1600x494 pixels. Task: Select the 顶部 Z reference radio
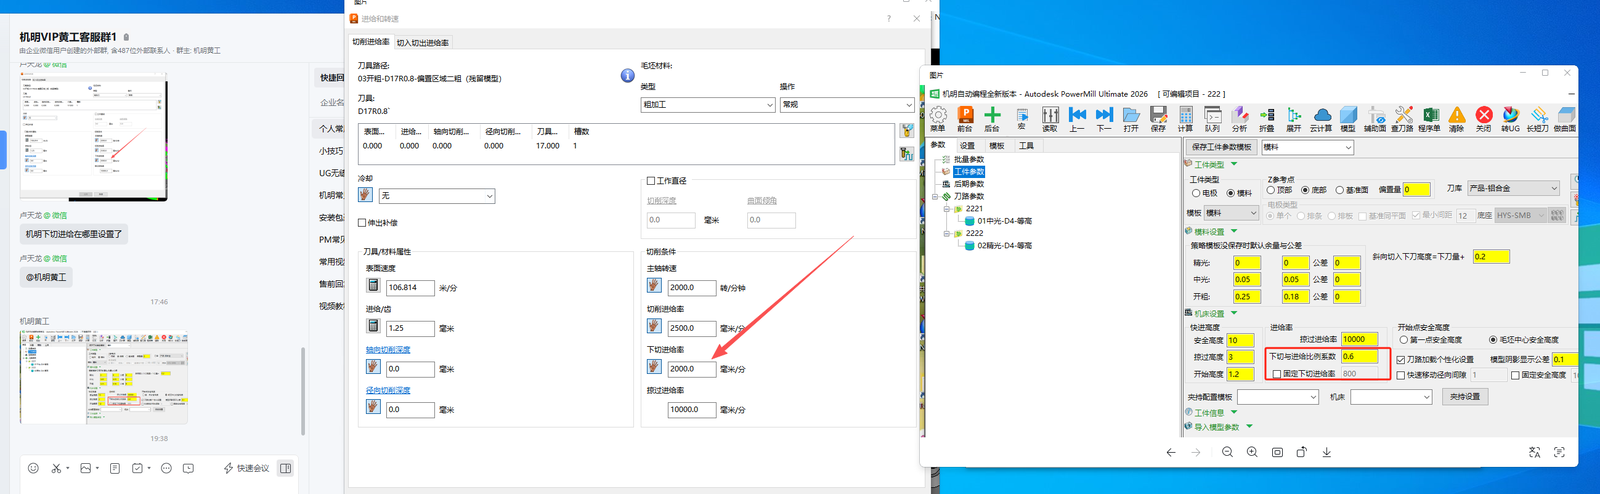1271,190
